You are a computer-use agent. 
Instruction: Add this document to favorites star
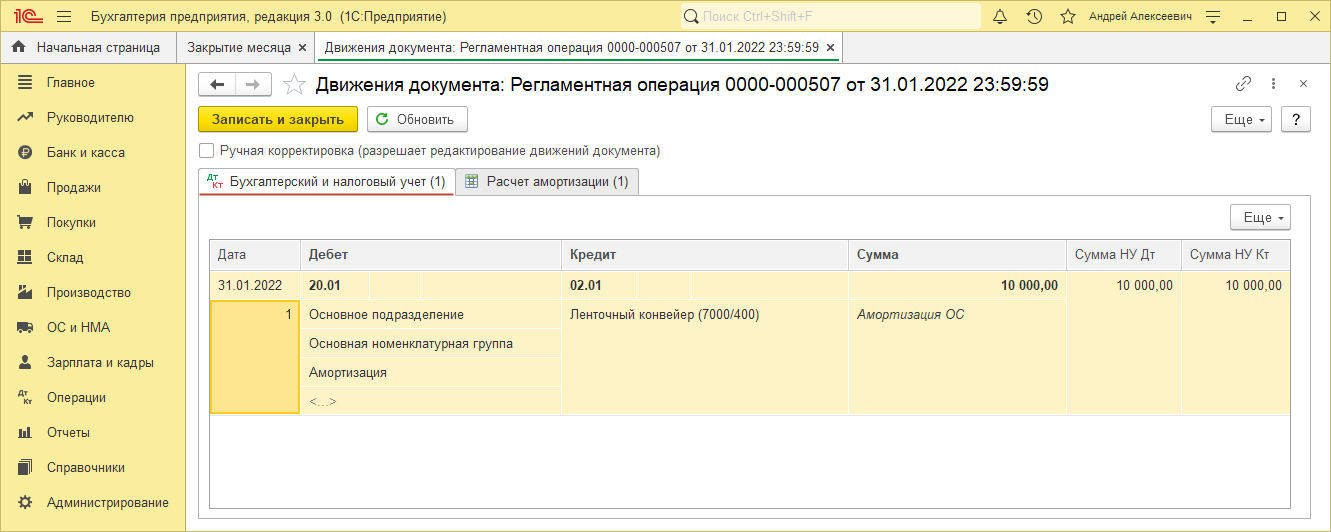point(294,85)
